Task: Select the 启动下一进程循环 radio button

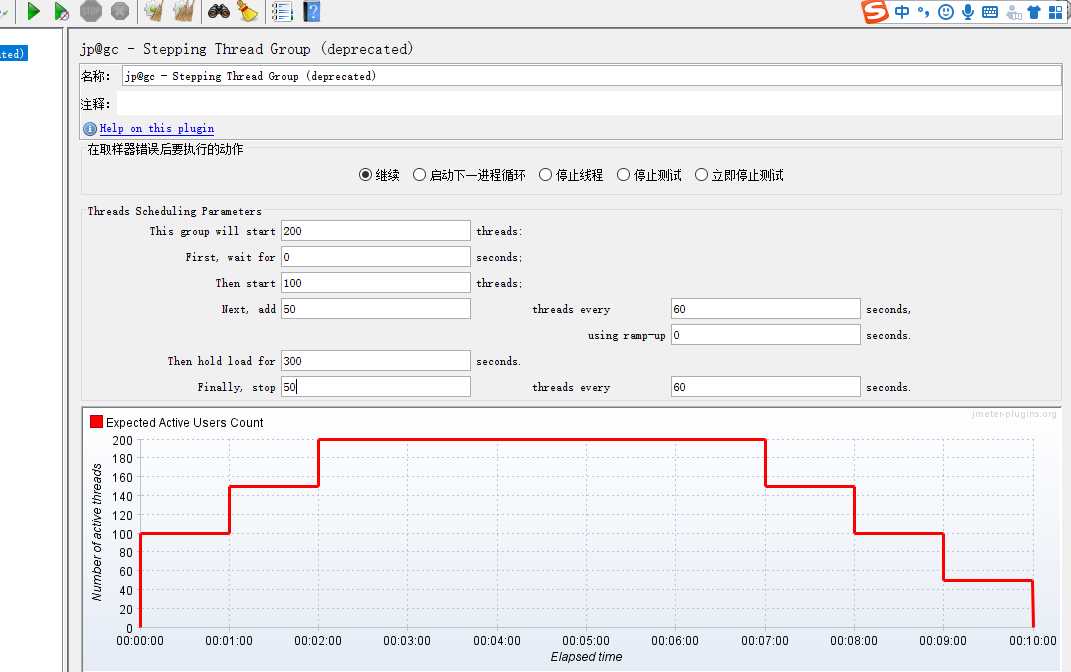Action: [419, 175]
